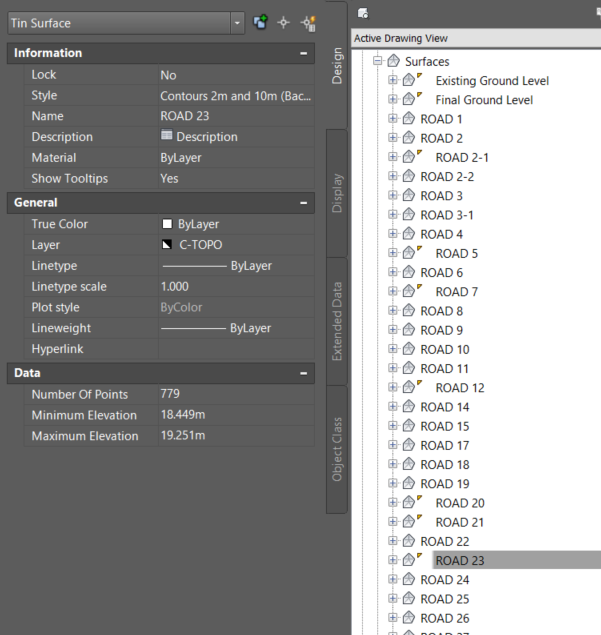
Task: Click the Lineweight ByLayer value
Action: tap(237, 328)
